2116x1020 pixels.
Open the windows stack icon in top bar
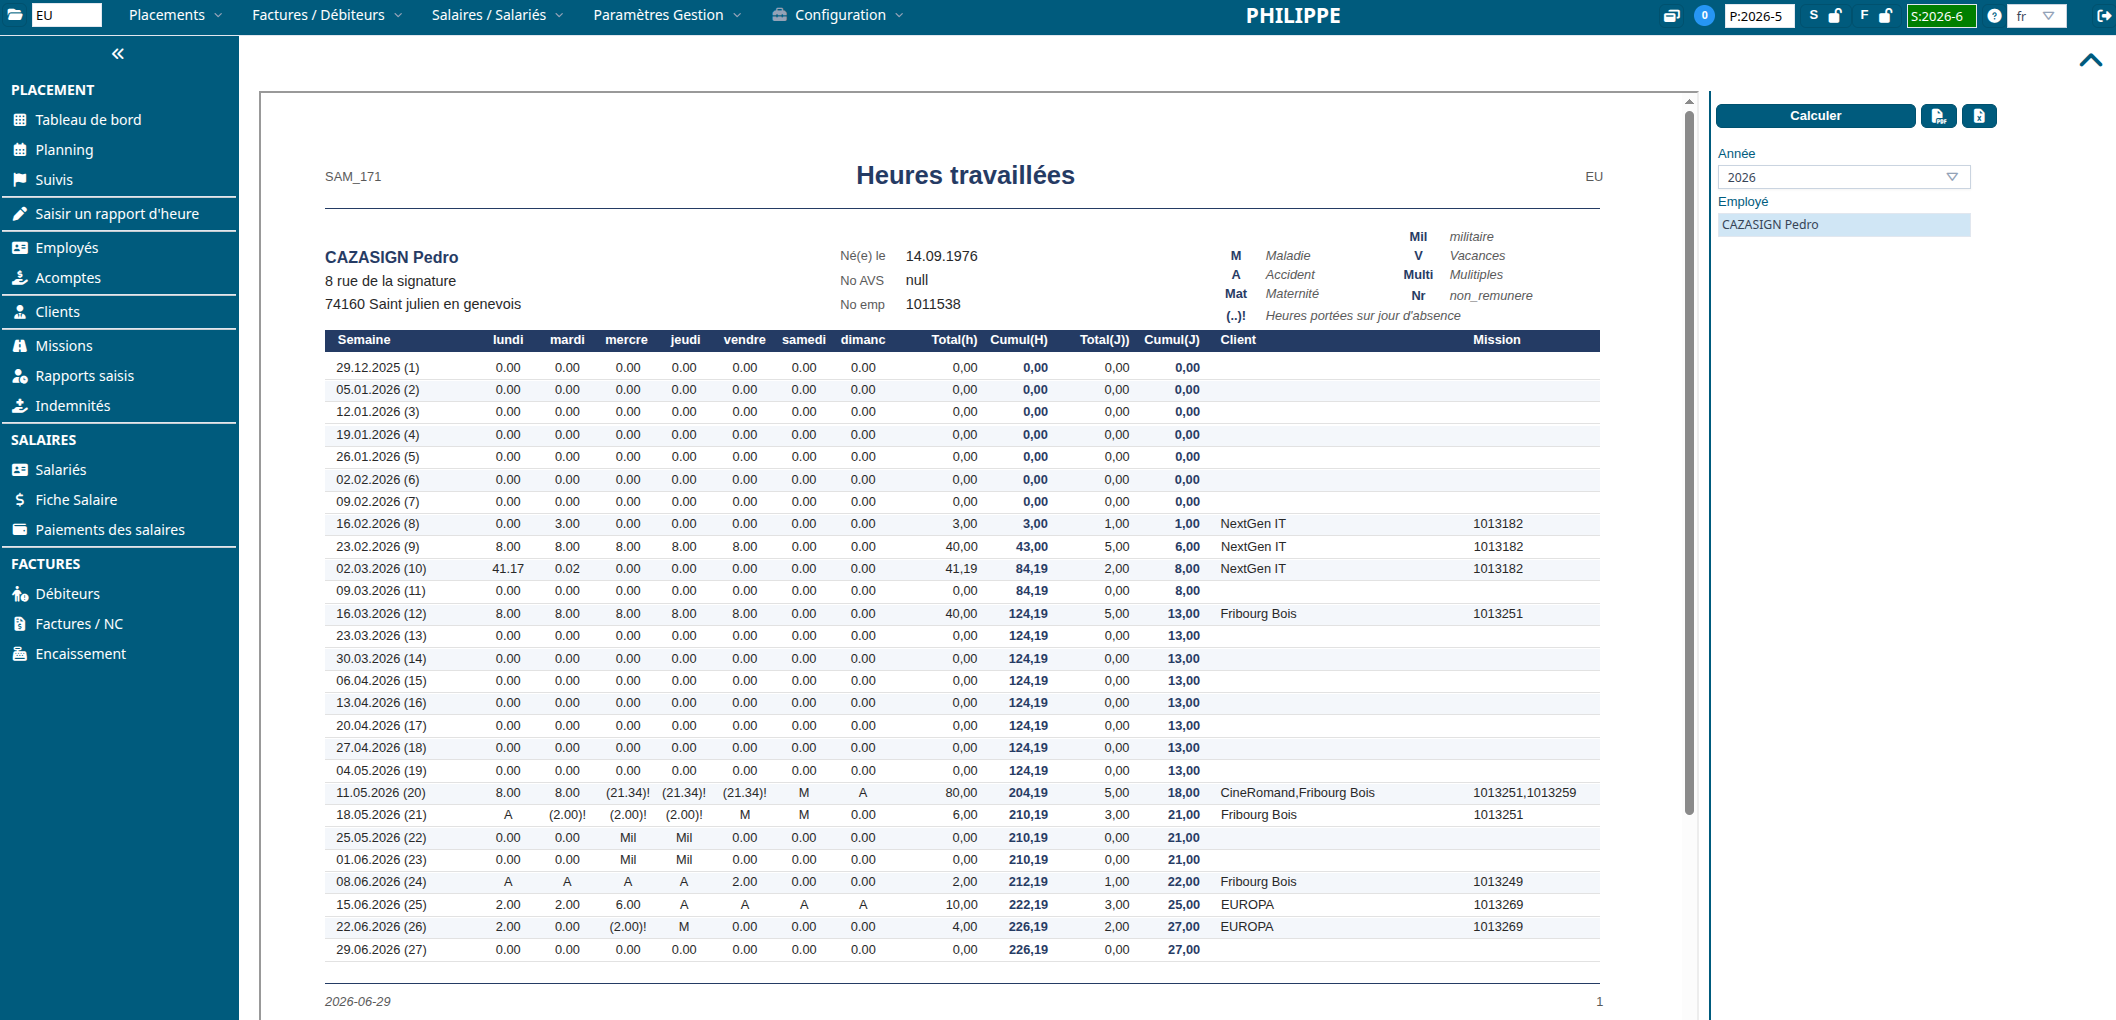tap(1671, 16)
